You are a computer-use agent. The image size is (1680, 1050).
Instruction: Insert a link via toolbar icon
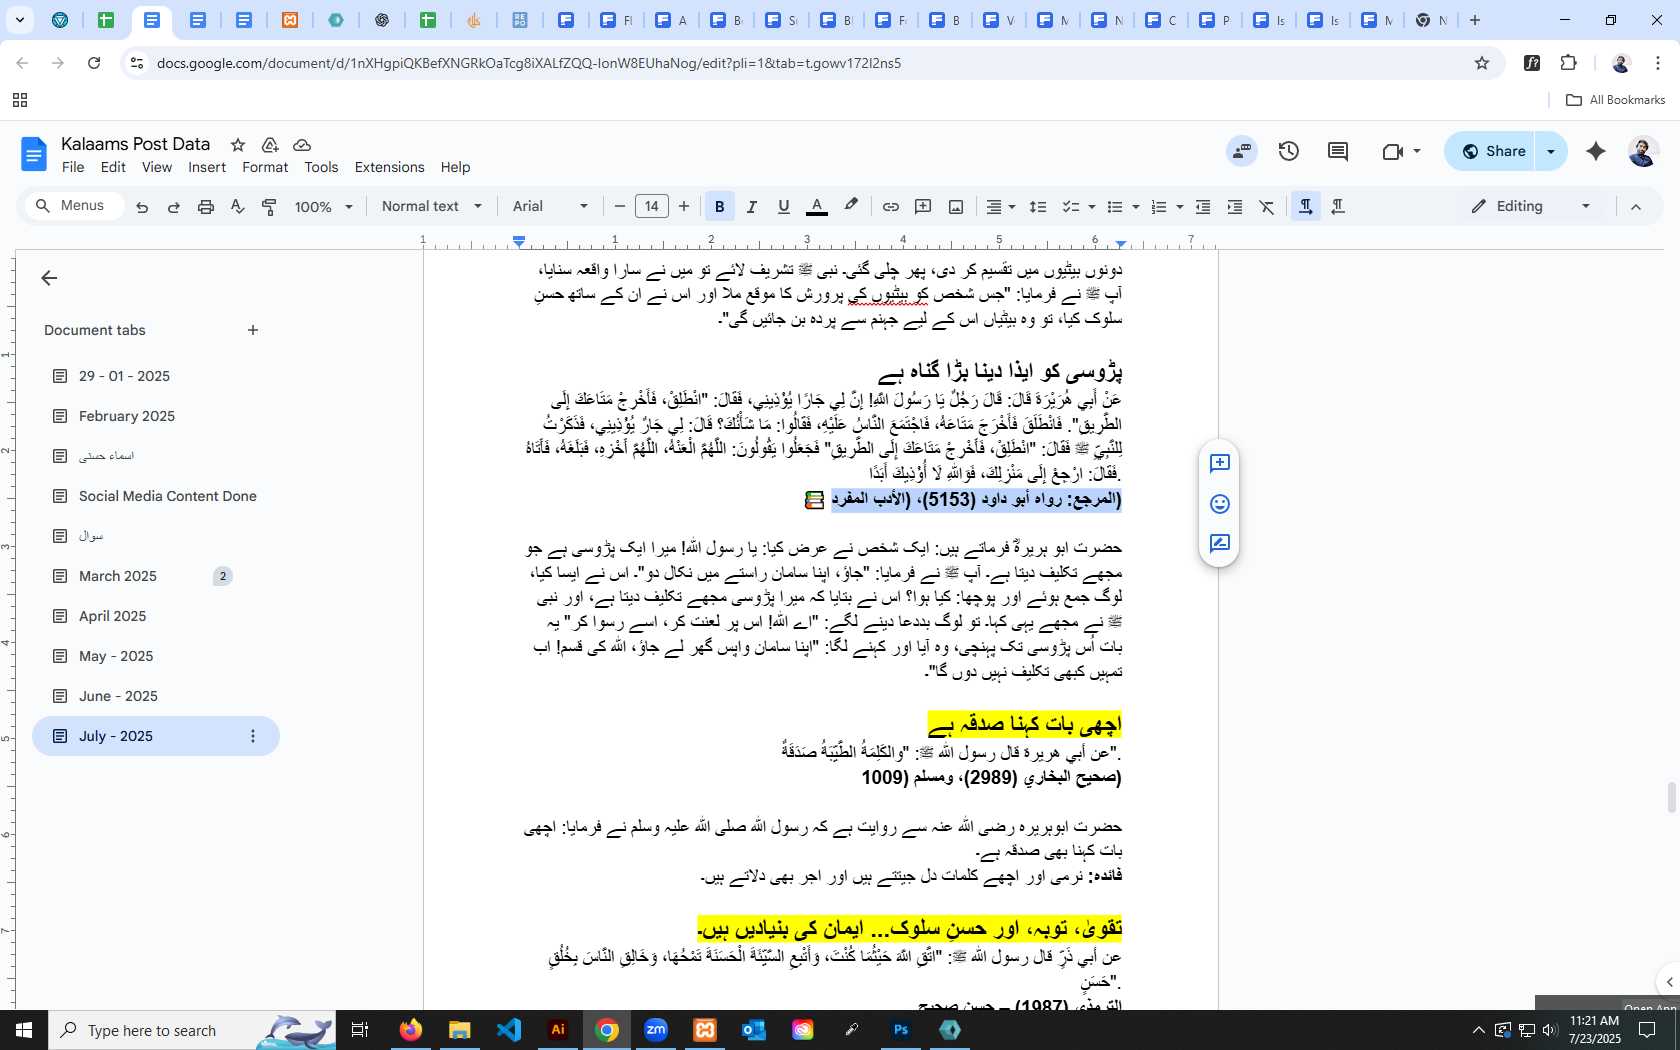coord(890,207)
